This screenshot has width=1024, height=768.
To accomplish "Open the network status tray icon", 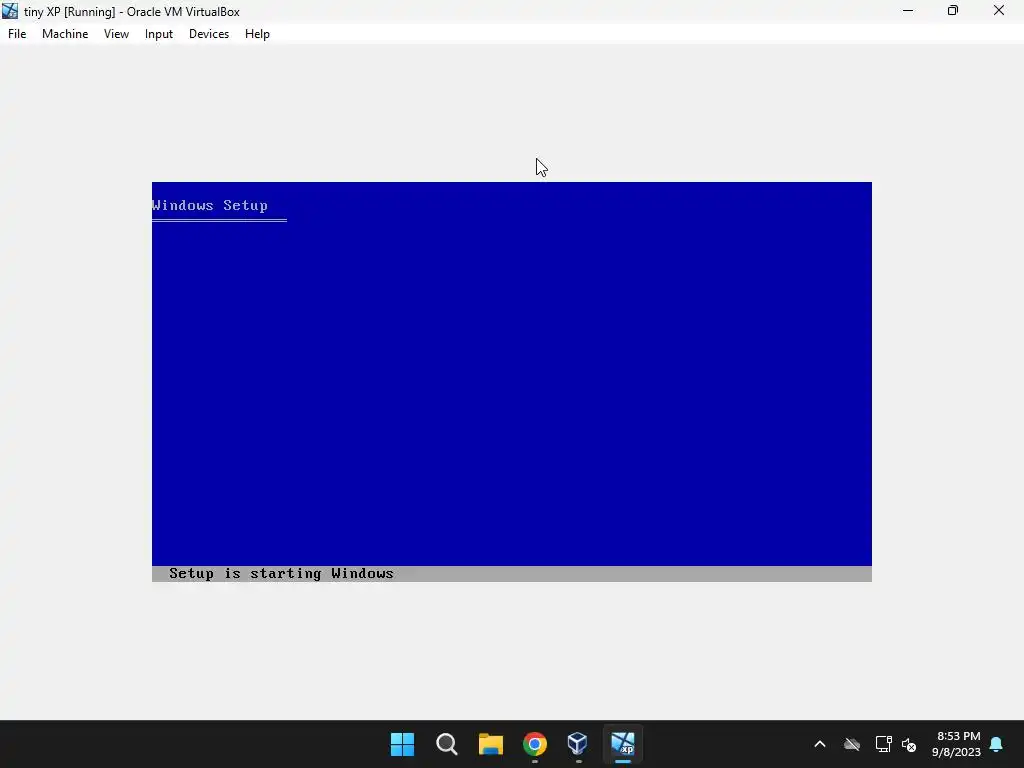I will tap(884, 744).
